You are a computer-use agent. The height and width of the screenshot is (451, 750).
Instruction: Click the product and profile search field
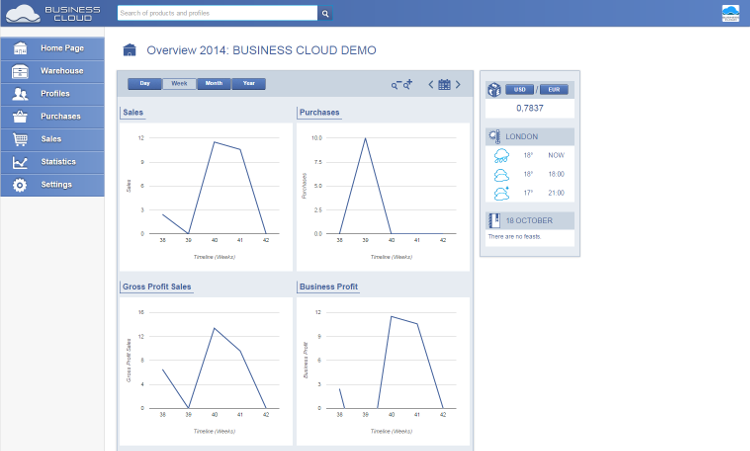click(217, 14)
